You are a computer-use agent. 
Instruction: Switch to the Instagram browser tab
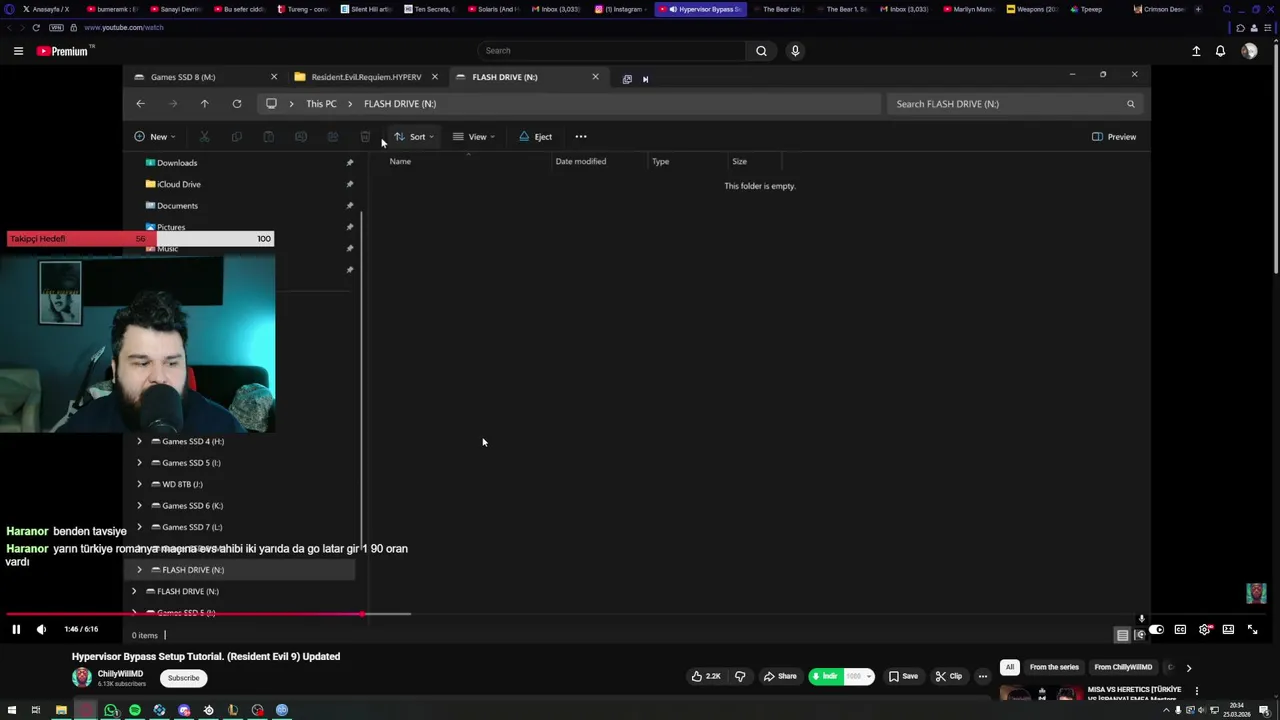point(621,9)
